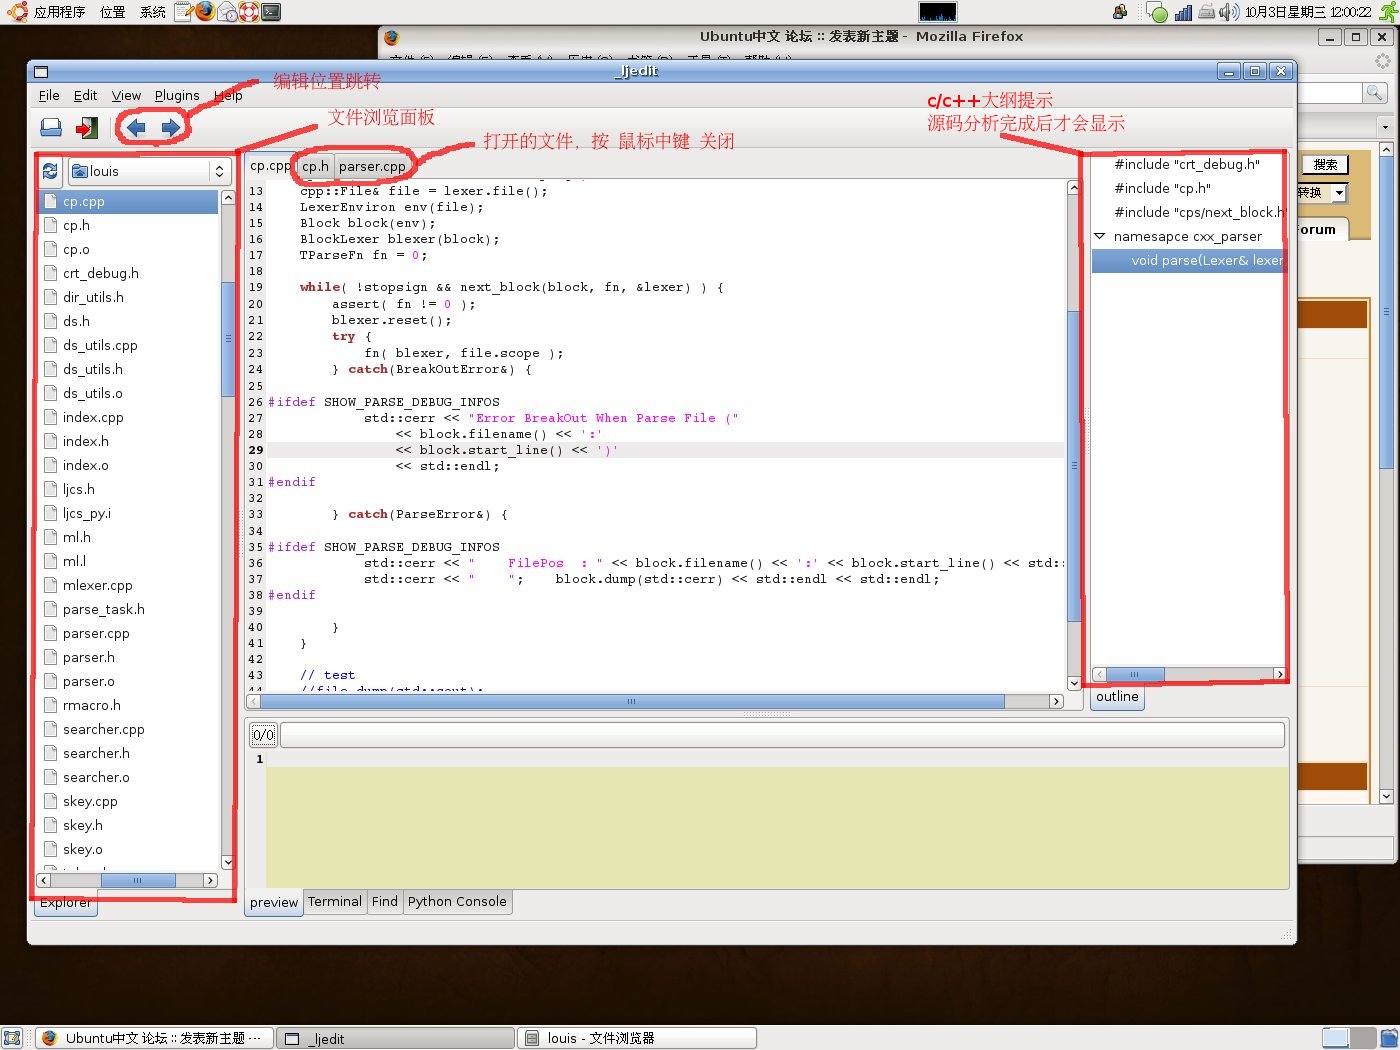Viewport: 1400px width, 1050px height.
Task: Click the show desktop icon in bottom panel
Action: tap(12, 1038)
